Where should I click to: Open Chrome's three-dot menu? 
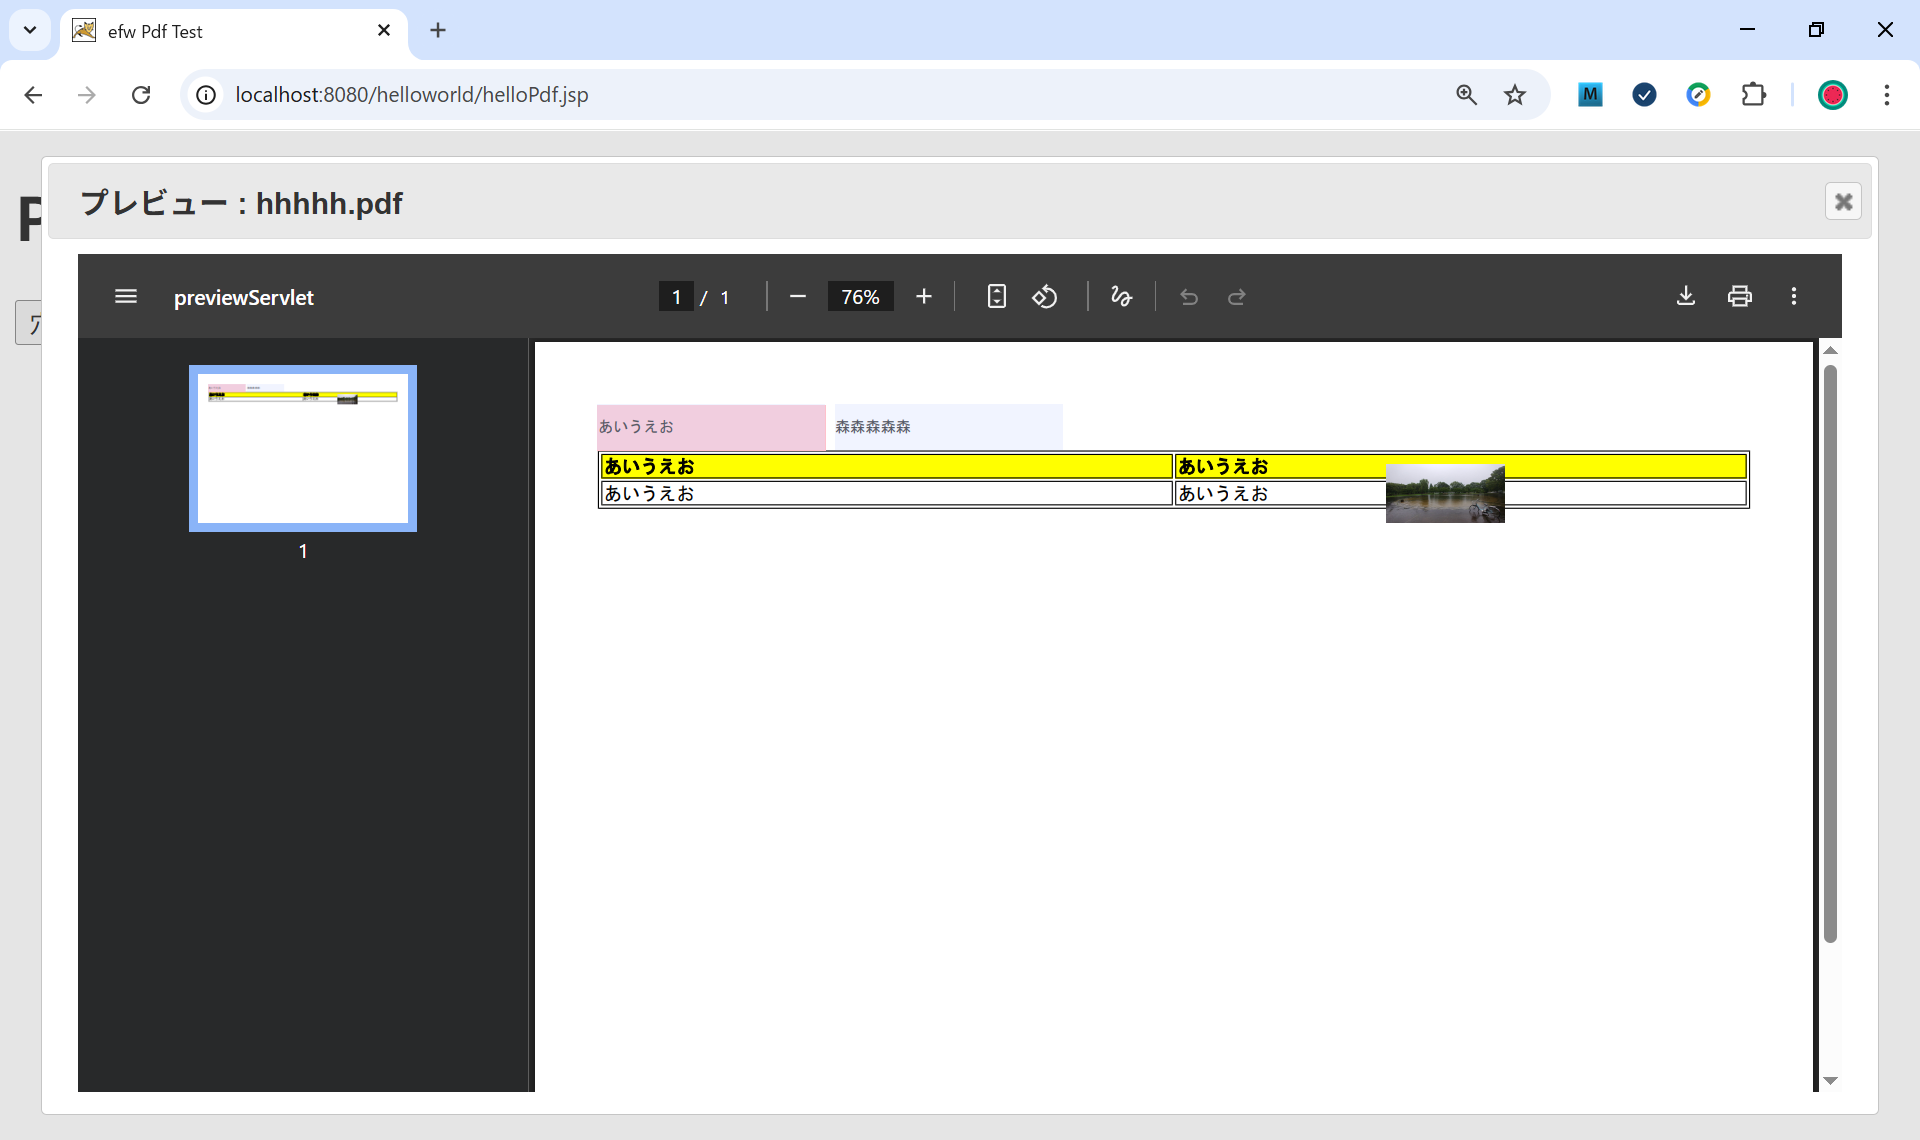point(1887,95)
